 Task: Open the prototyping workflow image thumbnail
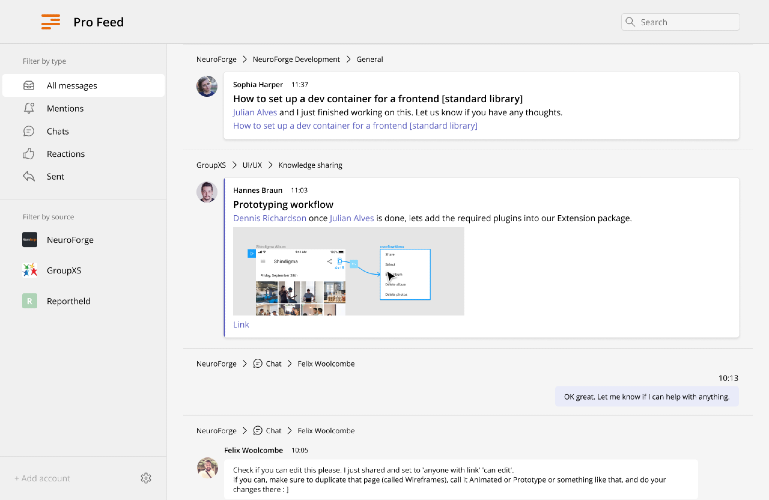(348, 271)
